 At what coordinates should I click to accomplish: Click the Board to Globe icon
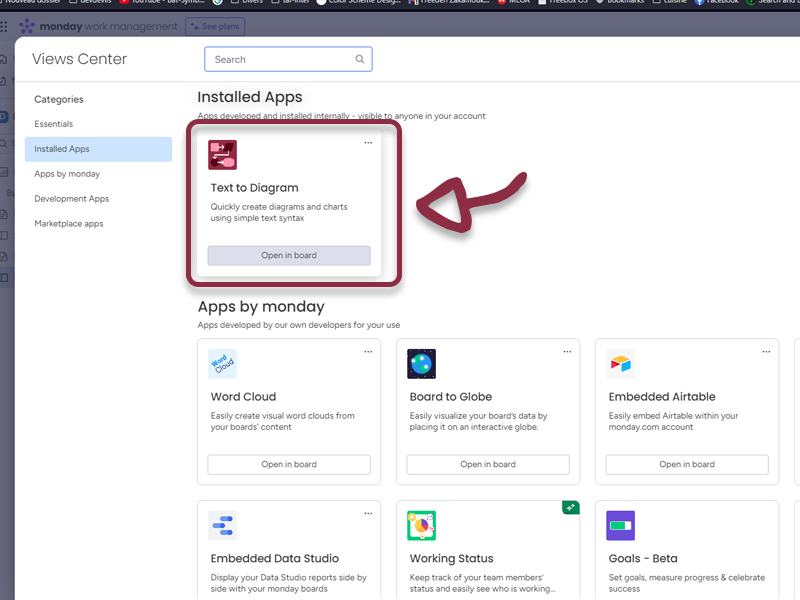pos(421,364)
